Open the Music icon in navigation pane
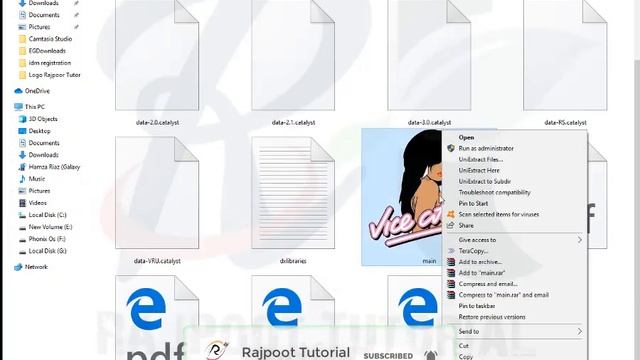Image resolution: width=640 pixels, height=360 pixels. point(22,179)
